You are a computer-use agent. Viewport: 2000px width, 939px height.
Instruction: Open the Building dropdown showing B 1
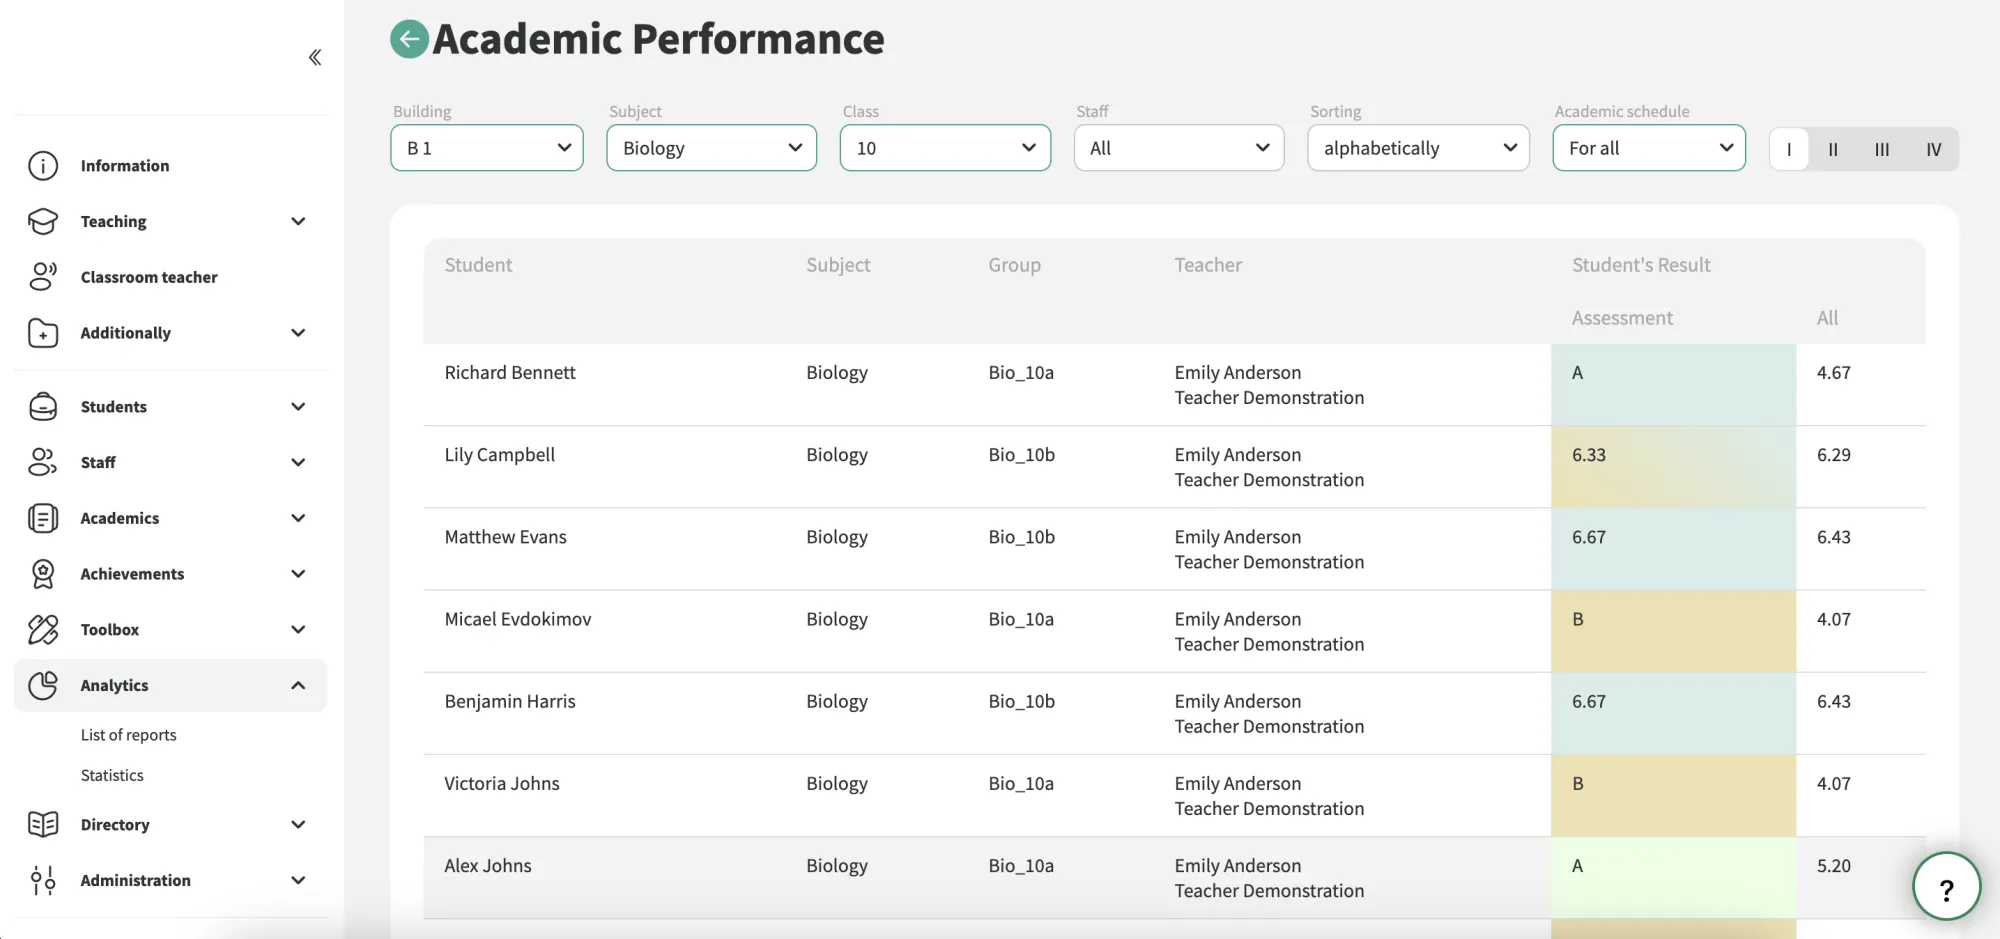tap(487, 148)
